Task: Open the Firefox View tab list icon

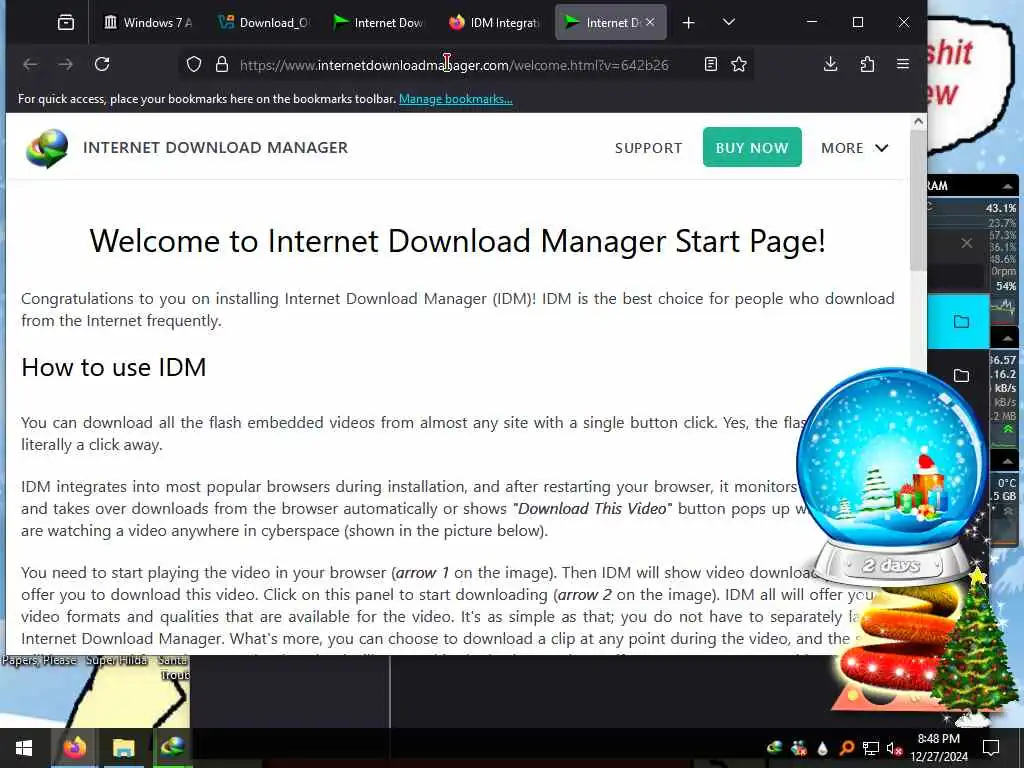Action: (x=65, y=23)
